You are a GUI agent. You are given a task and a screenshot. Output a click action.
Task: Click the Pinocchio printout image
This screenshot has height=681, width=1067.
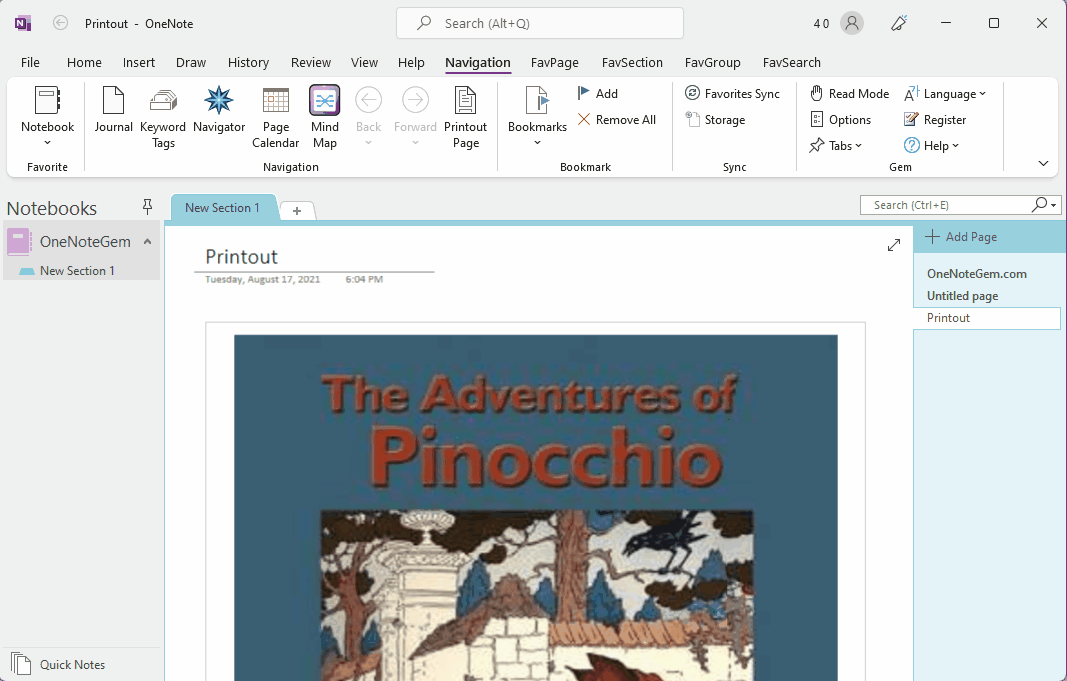536,507
